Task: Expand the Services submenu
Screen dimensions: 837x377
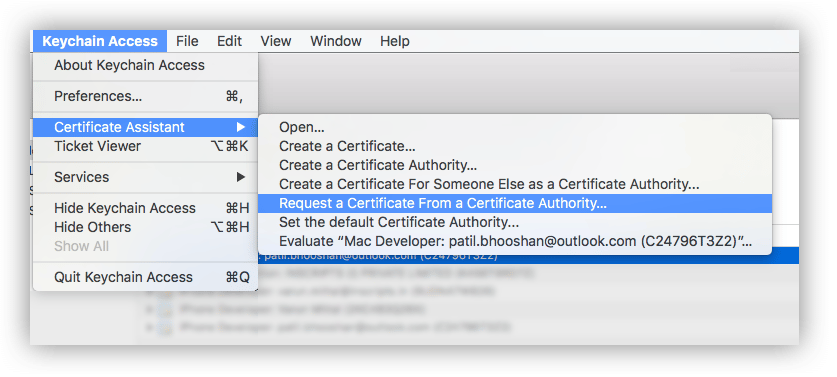Action: [x=146, y=177]
